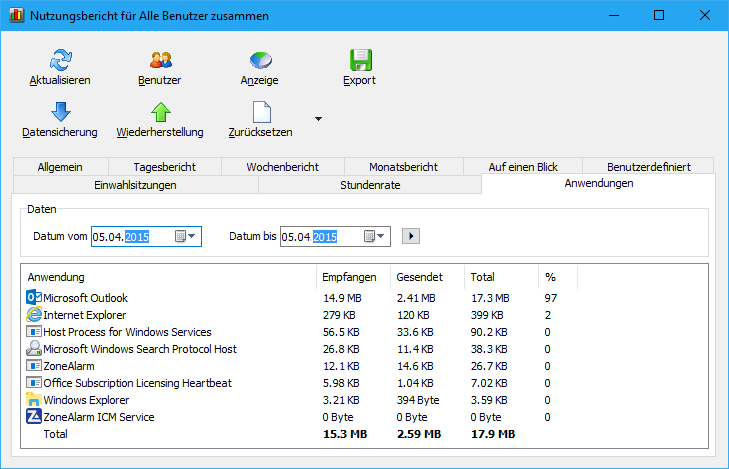Click the 14.9 MB Empfangen value
The width and height of the screenshot is (729, 469).
pos(342,298)
